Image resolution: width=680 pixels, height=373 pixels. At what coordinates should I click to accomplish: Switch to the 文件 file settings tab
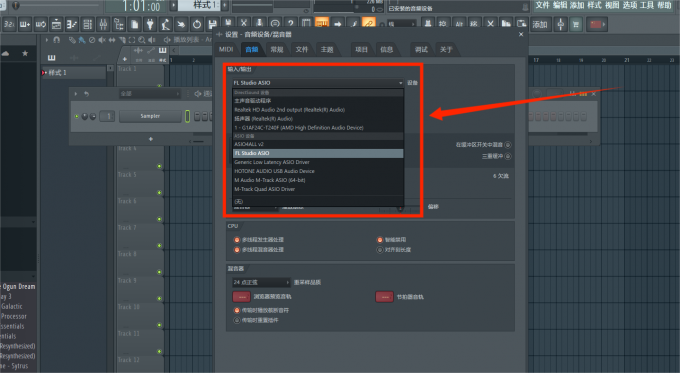(x=302, y=49)
